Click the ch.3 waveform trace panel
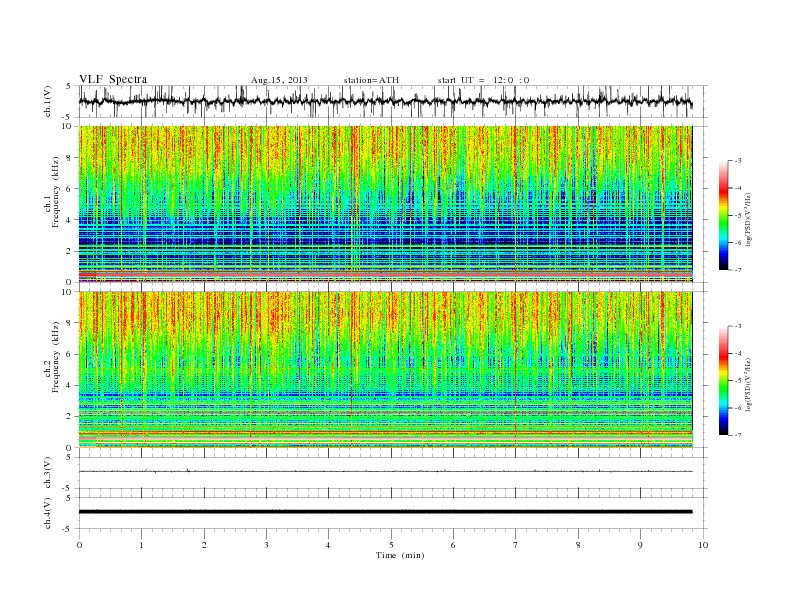 393,473
